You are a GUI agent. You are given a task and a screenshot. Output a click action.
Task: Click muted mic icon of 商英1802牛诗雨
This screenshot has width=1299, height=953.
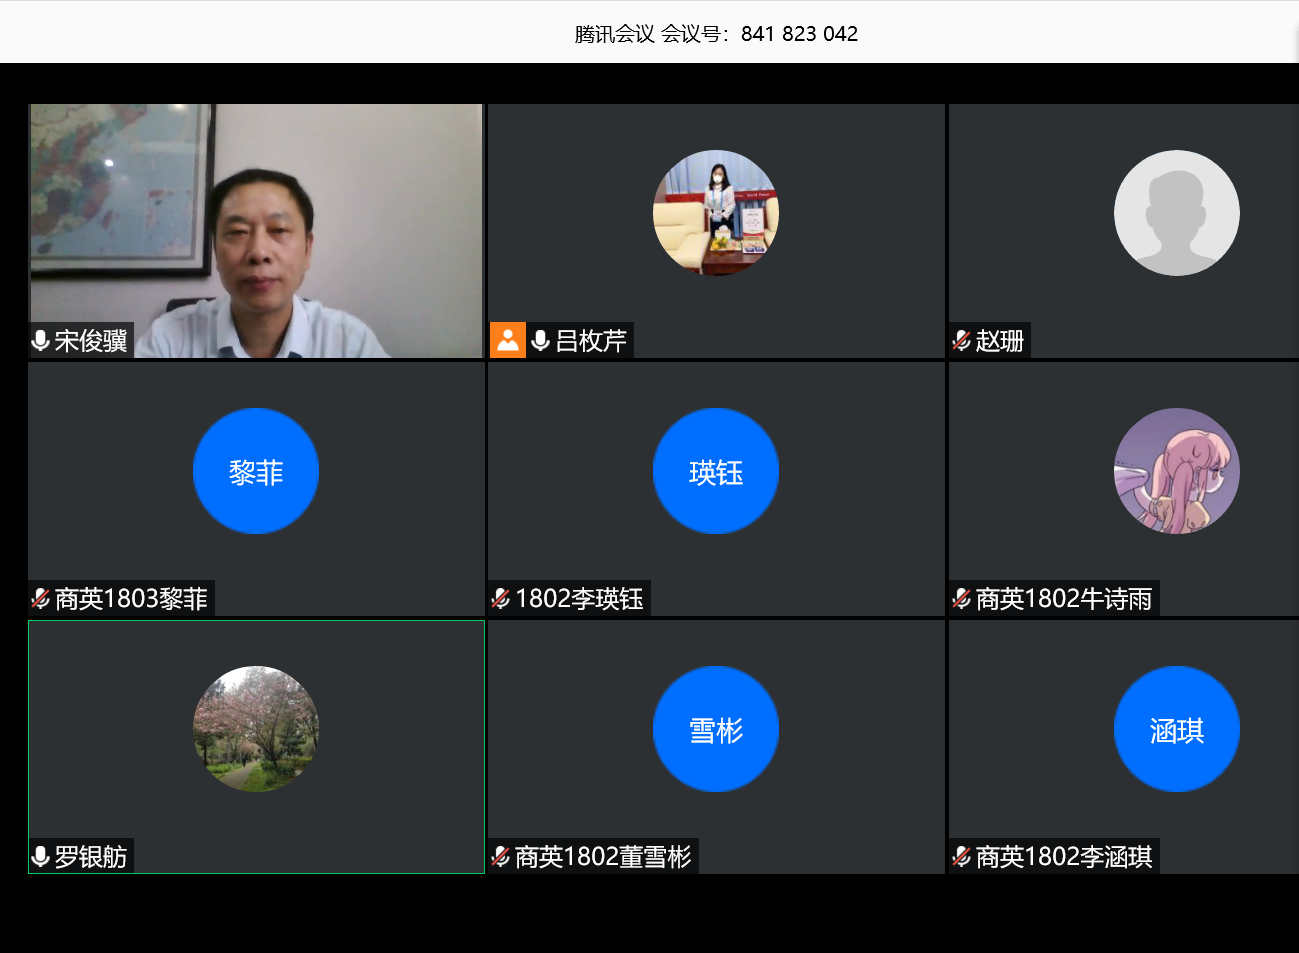tap(961, 599)
